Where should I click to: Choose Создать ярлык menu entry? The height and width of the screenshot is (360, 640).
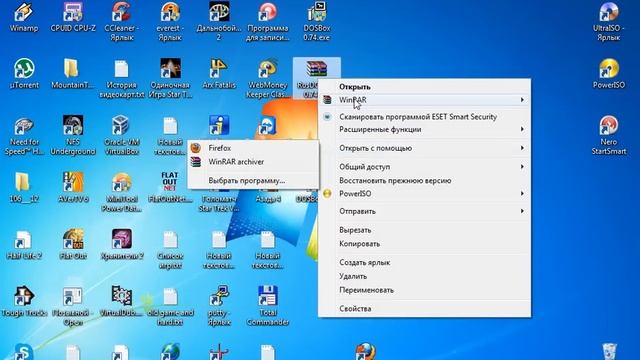(424, 262)
